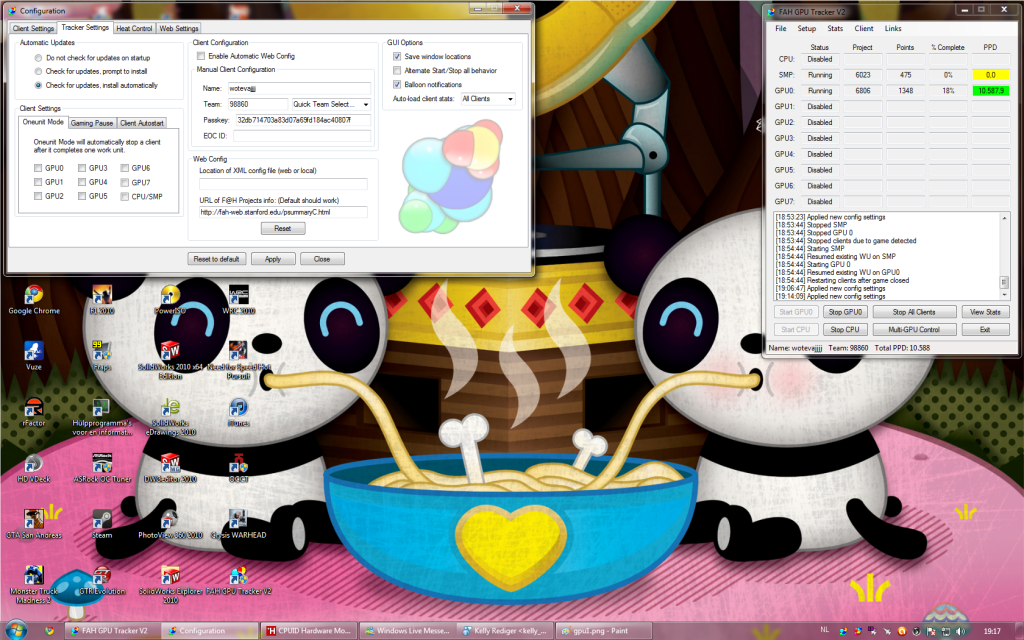Click the log scrollbar in FAH GPU Tracker
The image size is (1024, 640).
point(1004,256)
